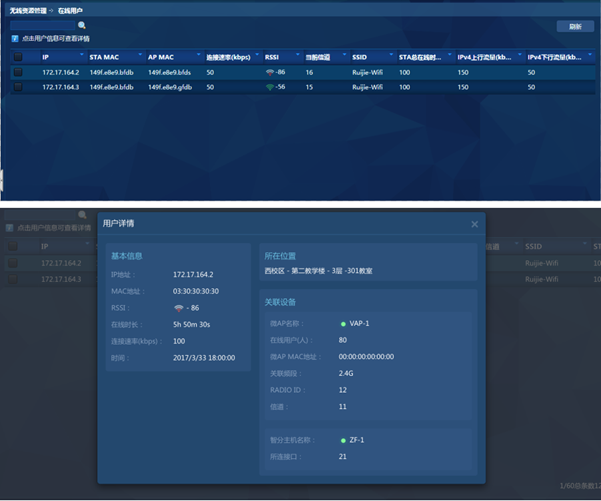601x501 pixels.
Task: Open the SSID column dropdown arrow
Action: [391, 54]
